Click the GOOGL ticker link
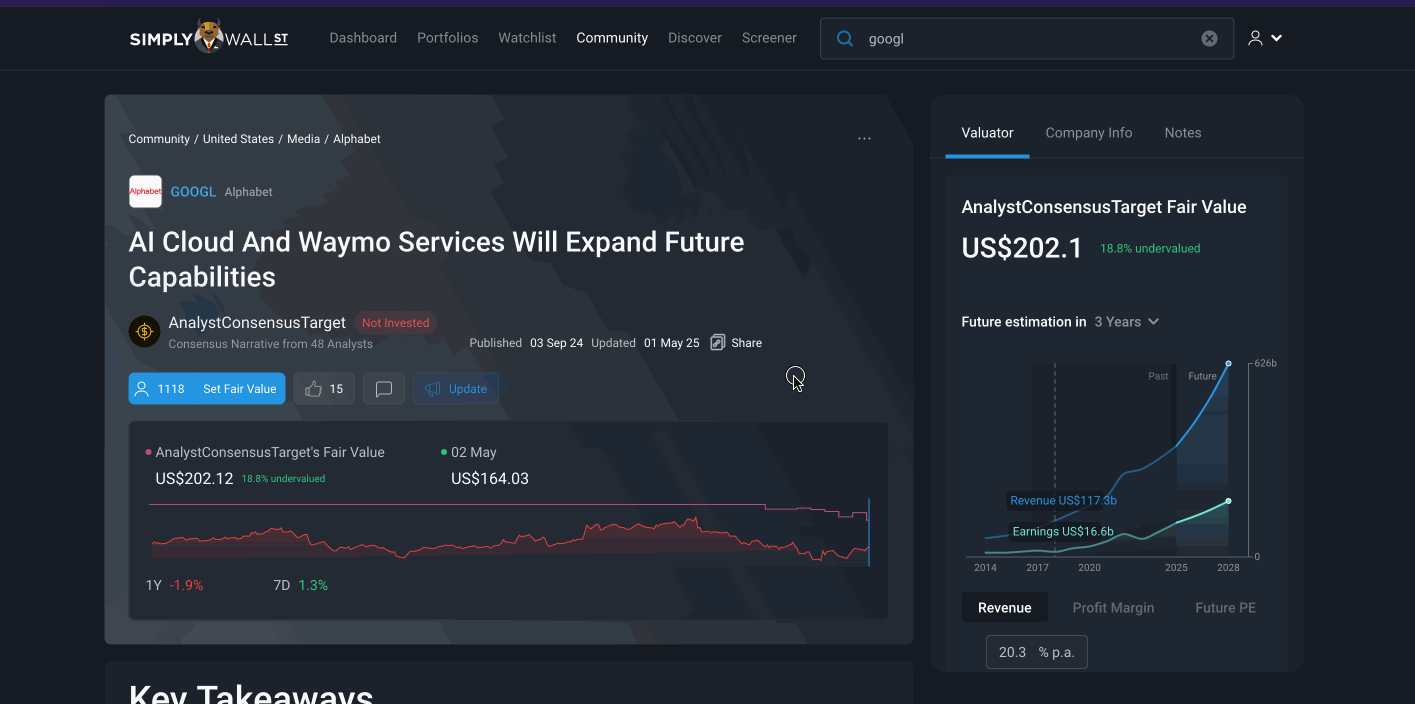The height and width of the screenshot is (704, 1415). pos(193,192)
